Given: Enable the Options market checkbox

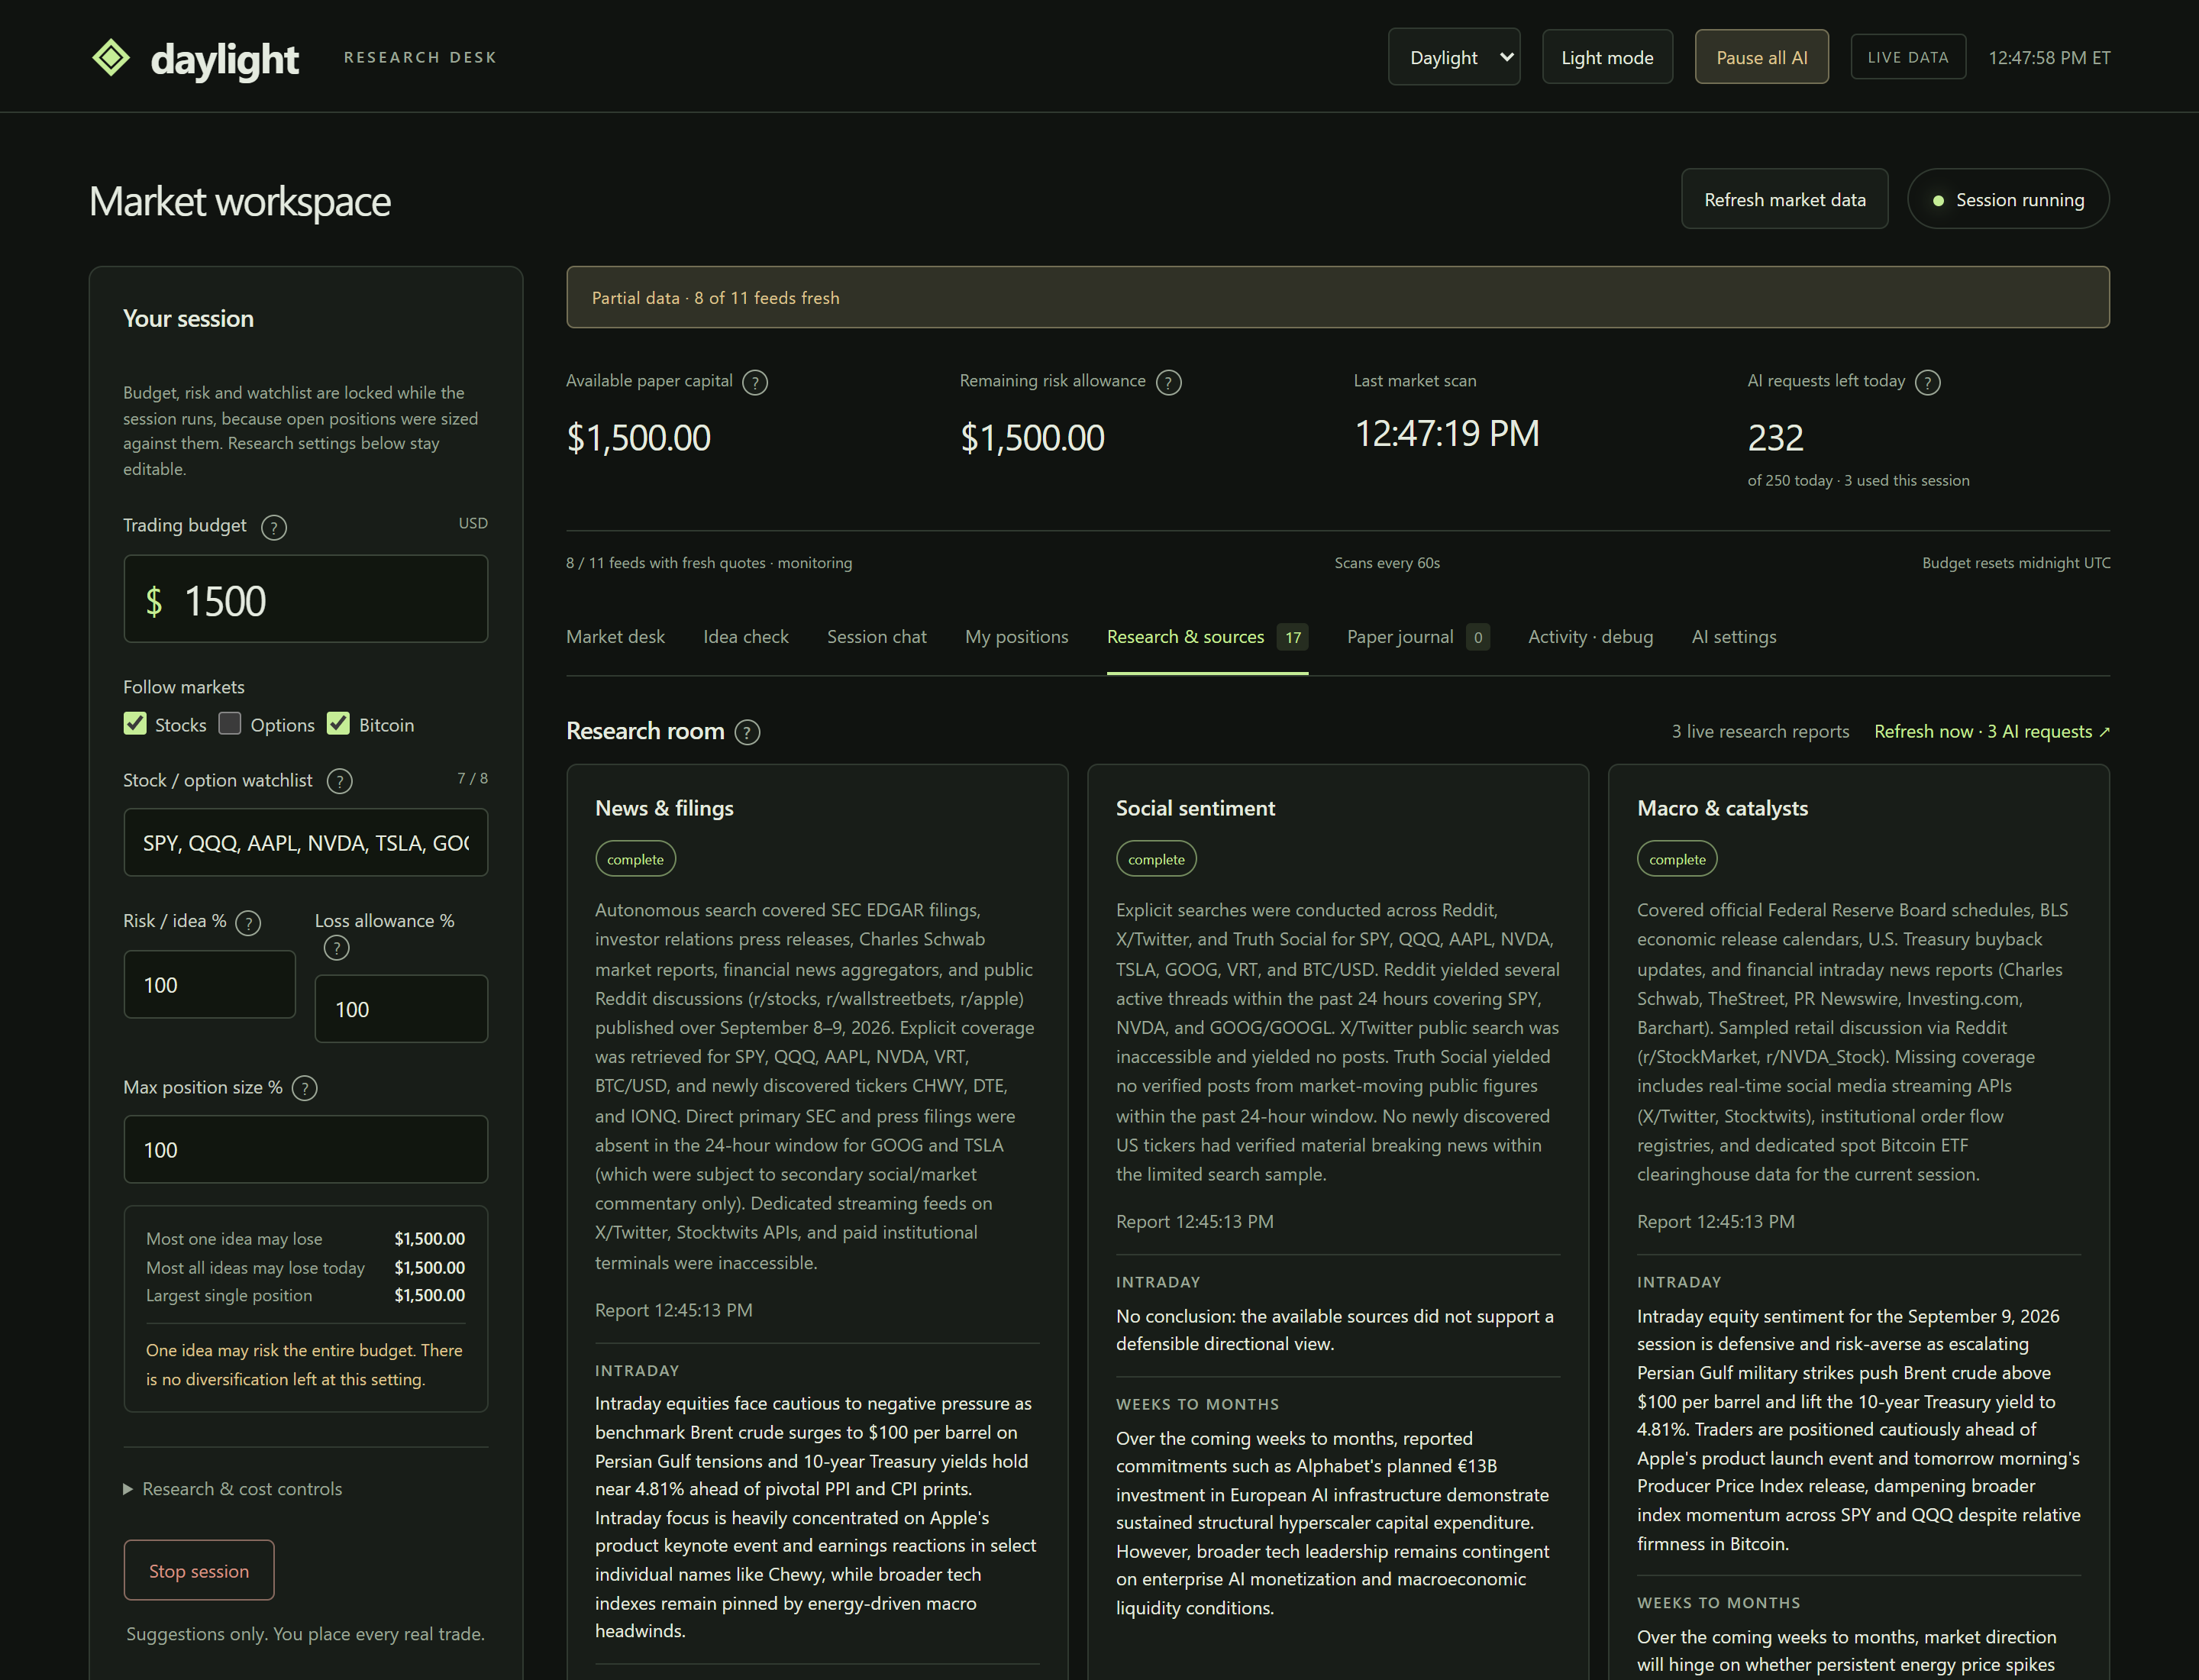Looking at the screenshot, I should [x=230, y=724].
